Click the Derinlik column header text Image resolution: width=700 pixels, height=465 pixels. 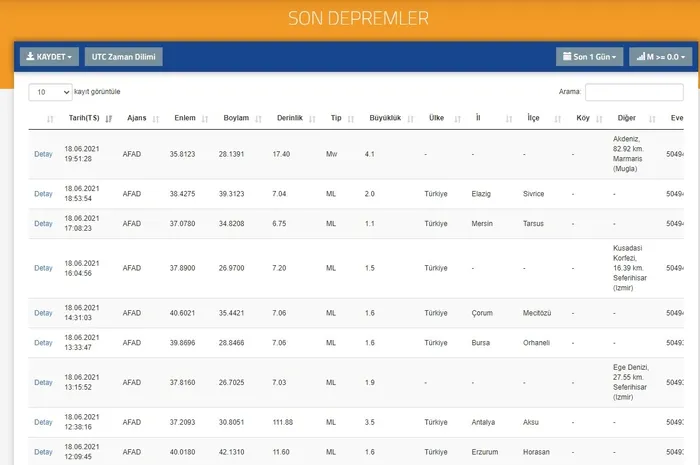pos(290,118)
